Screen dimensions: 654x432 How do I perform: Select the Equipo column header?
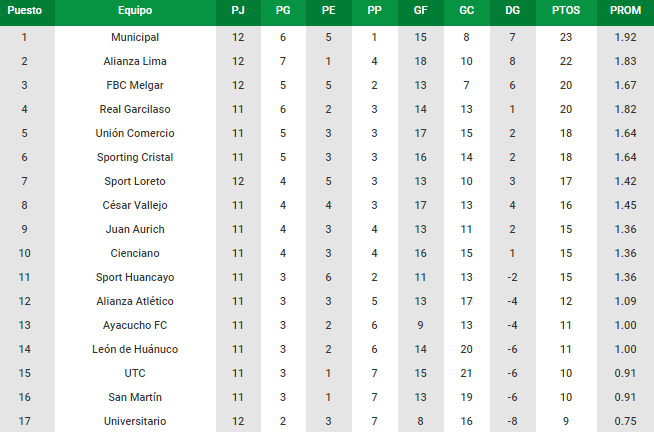(x=135, y=10)
